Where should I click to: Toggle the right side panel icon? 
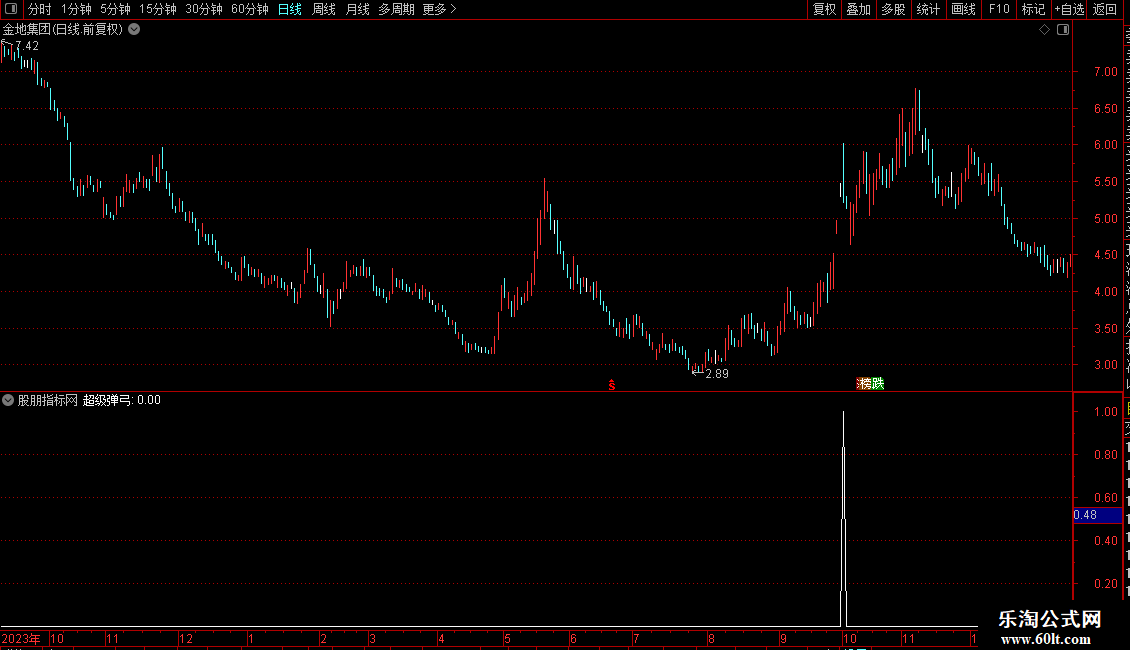[x=1063, y=30]
